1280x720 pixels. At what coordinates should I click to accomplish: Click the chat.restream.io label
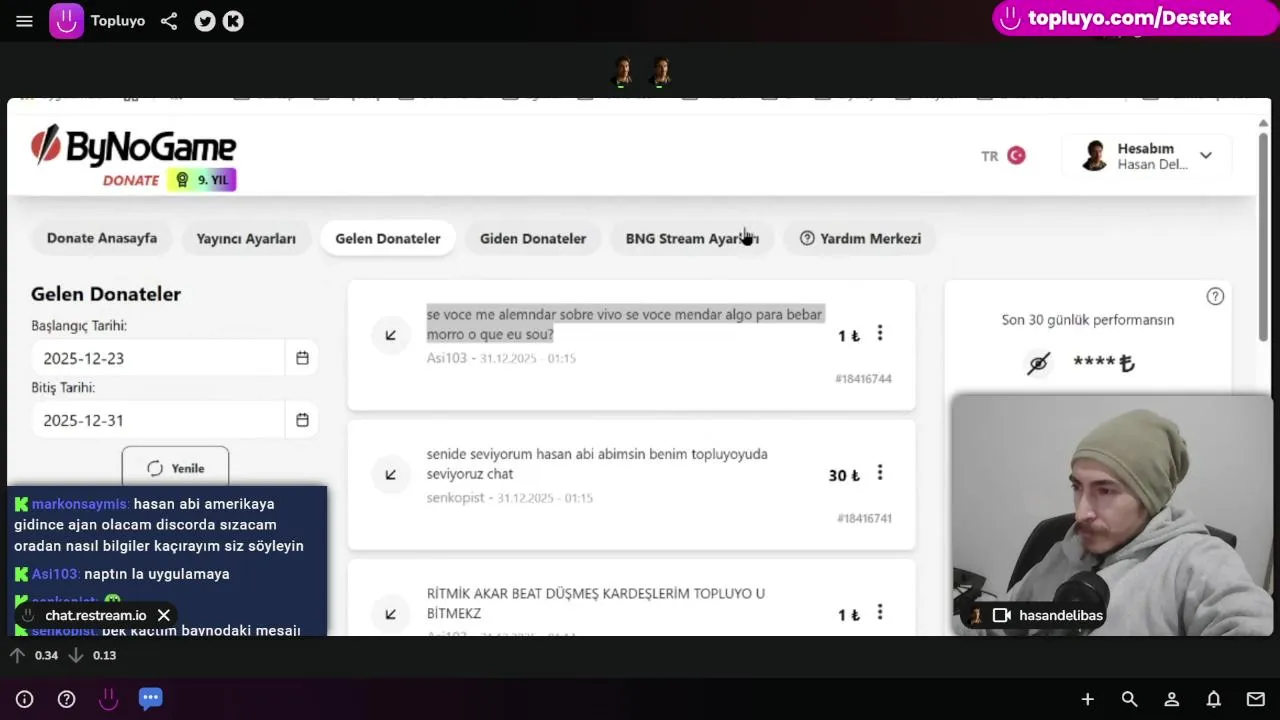click(96, 615)
